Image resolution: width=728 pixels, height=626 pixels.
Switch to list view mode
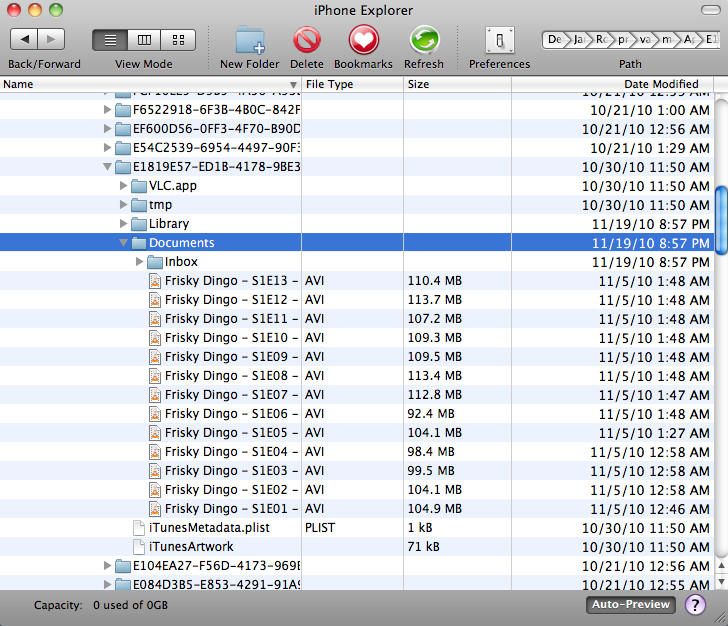click(x=110, y=40)
